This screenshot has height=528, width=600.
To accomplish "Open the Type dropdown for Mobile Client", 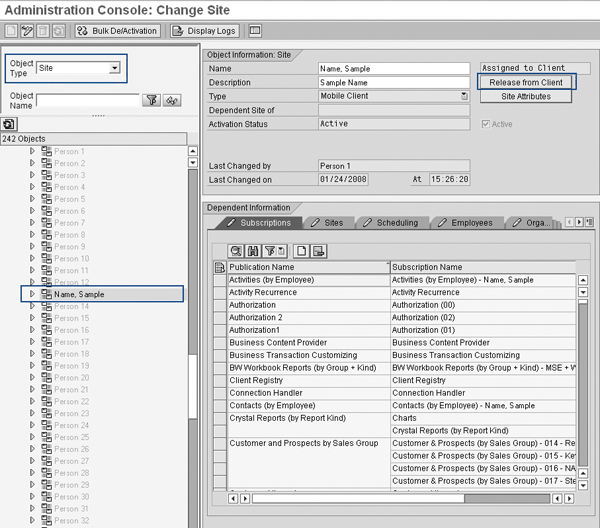I will point(465,96).
